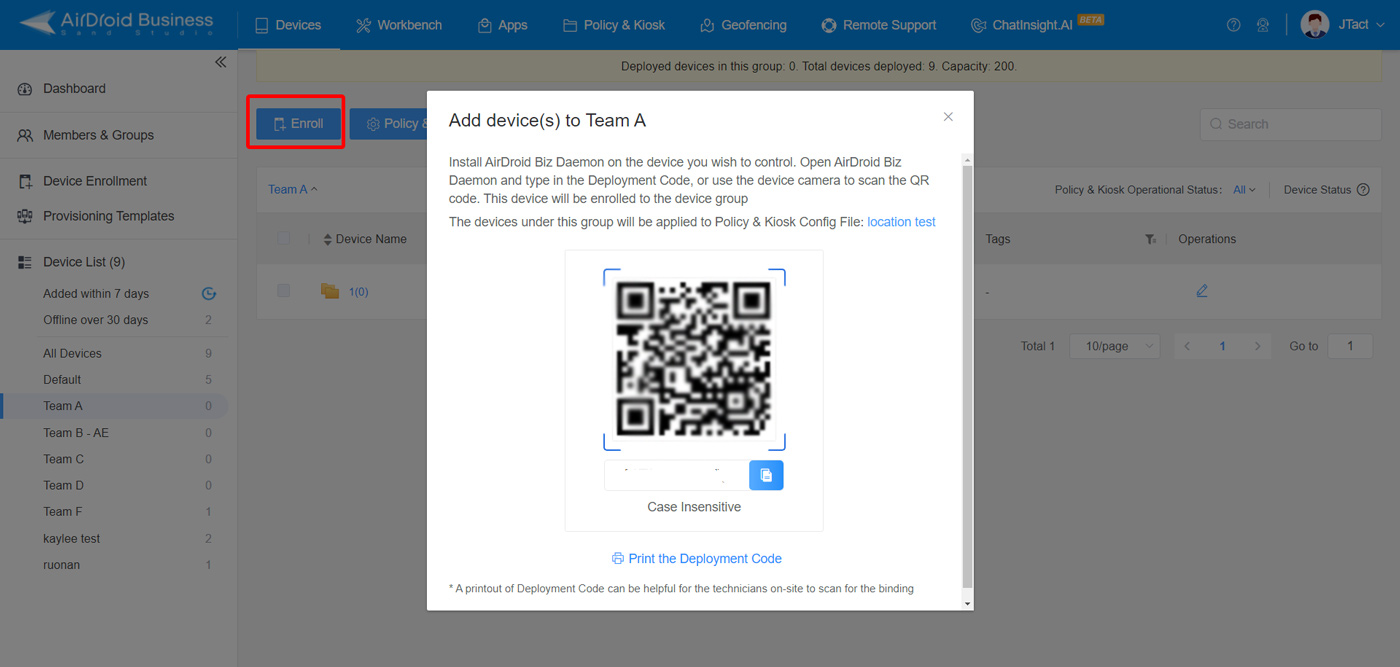Switch to the Workbench tab

[x=399, y=25]
